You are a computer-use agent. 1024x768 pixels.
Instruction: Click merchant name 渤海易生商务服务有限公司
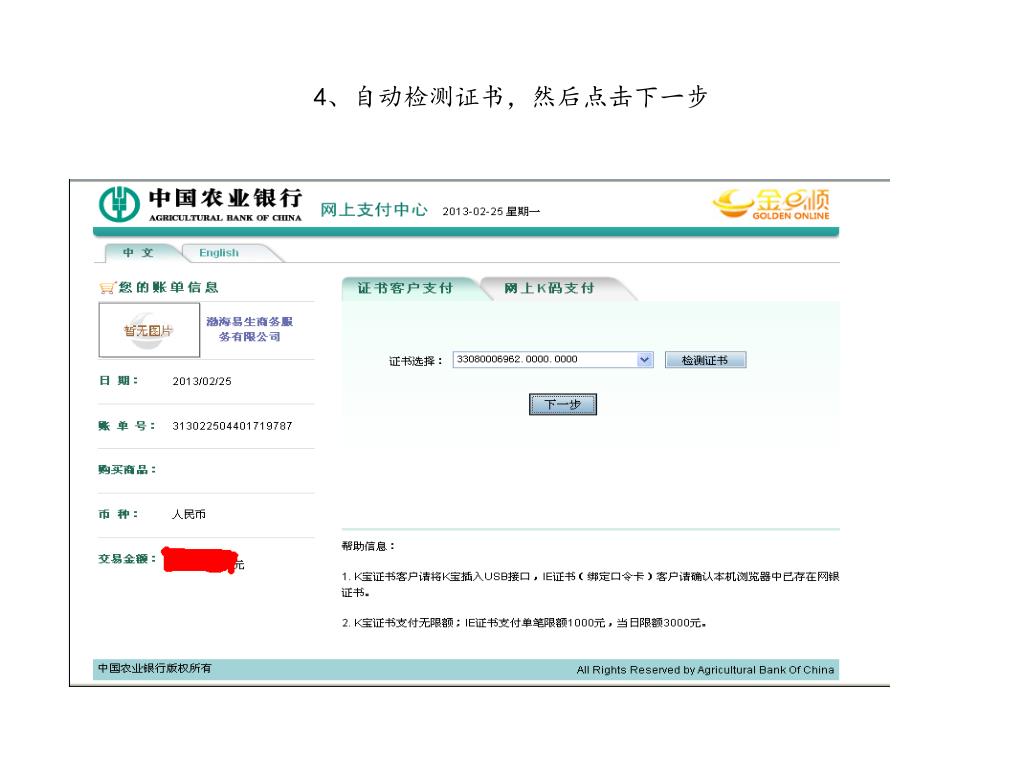tap(249, 329)
